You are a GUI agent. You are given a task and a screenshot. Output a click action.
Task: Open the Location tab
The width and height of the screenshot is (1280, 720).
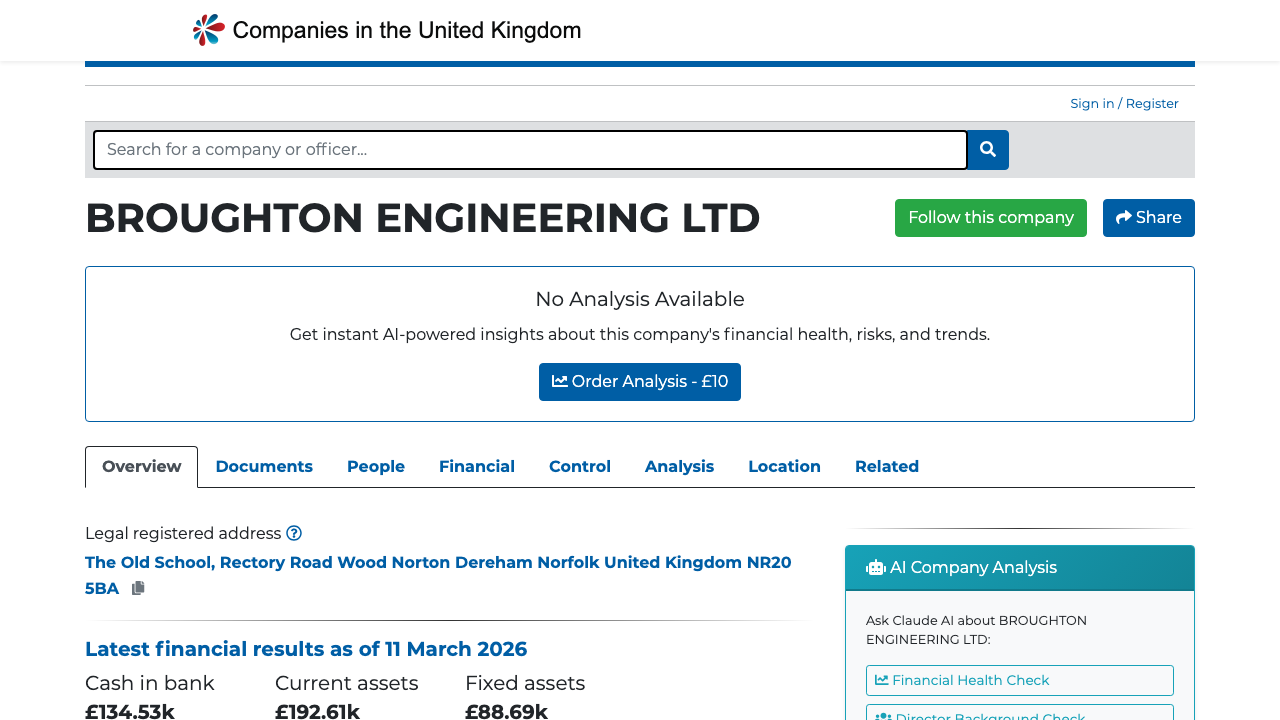(784, 466)
